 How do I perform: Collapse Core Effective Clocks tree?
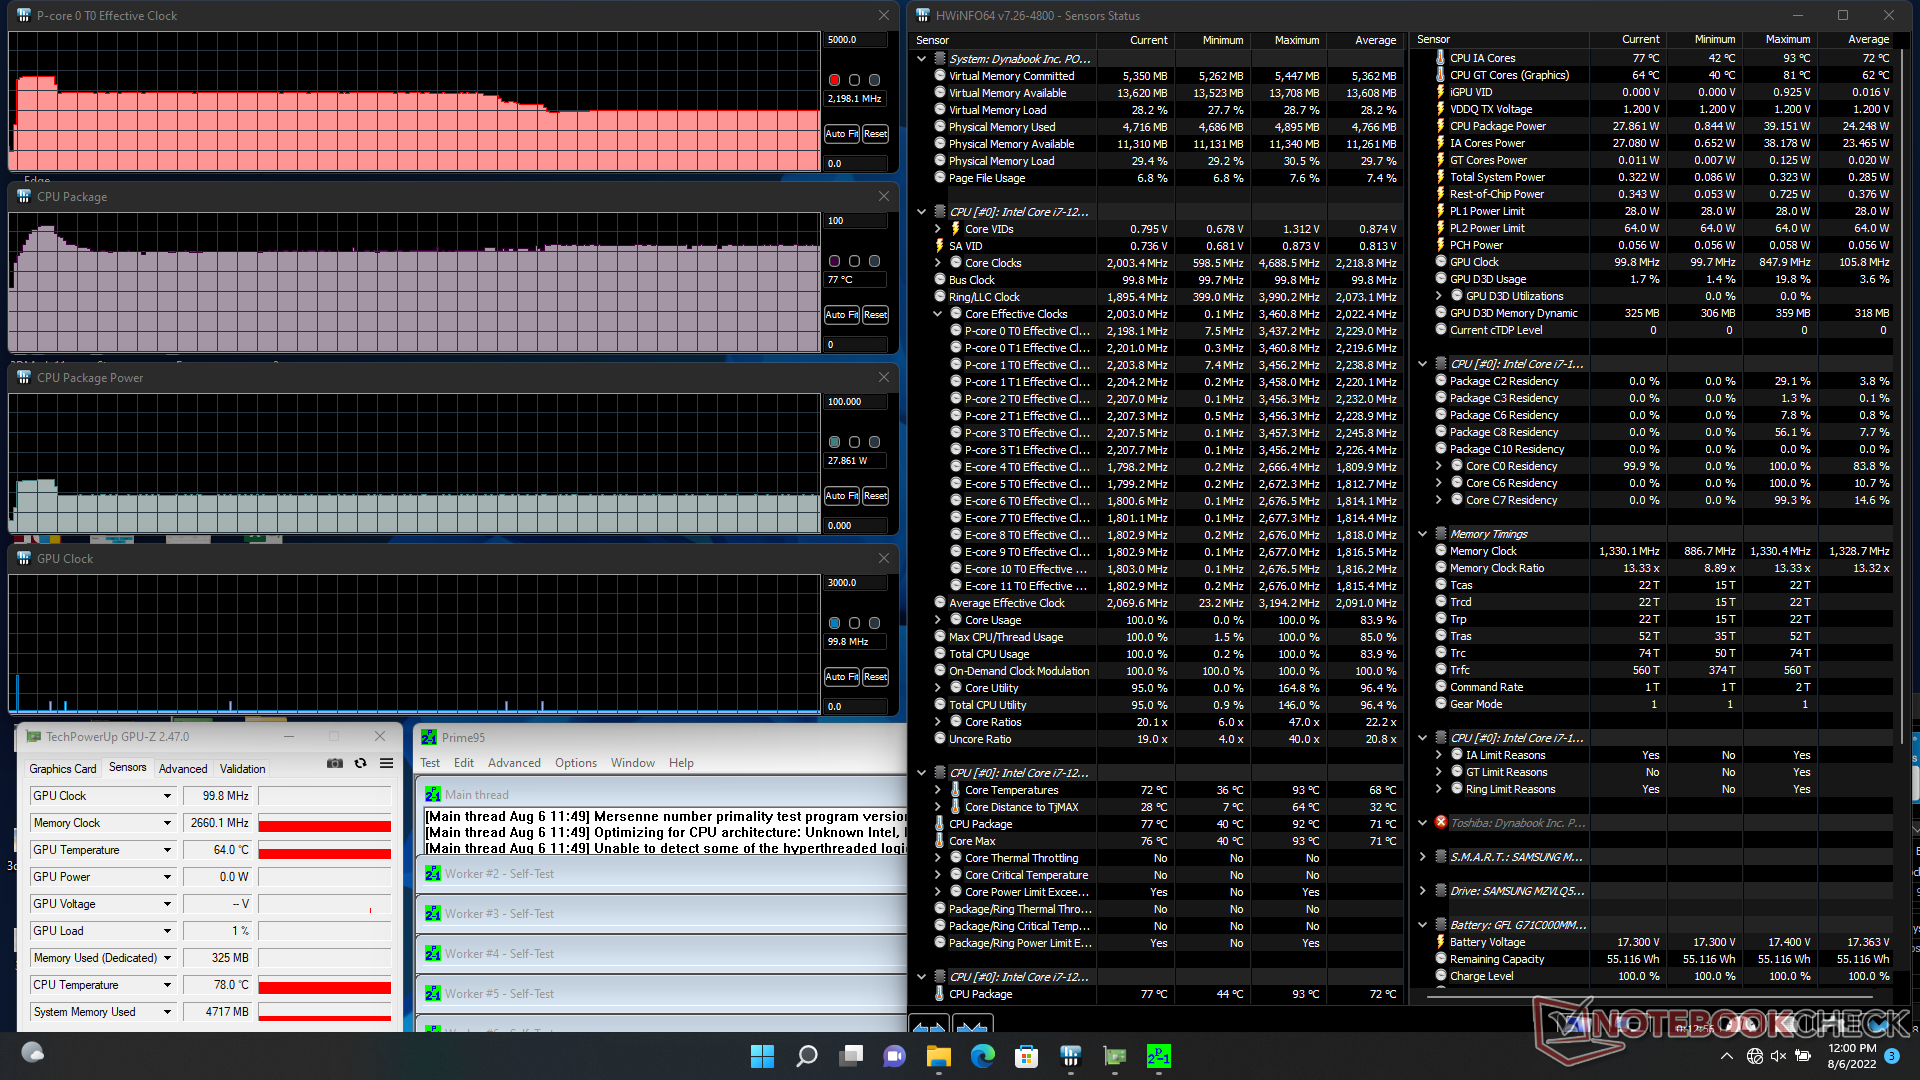tap(938, 314)
